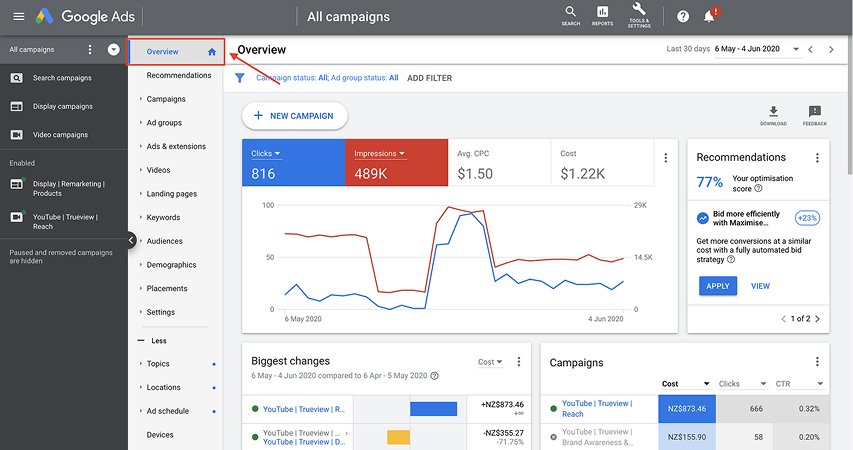Click the Download icon
The image size is (853, 450).
pyautogui.click(x=773, y=112)
